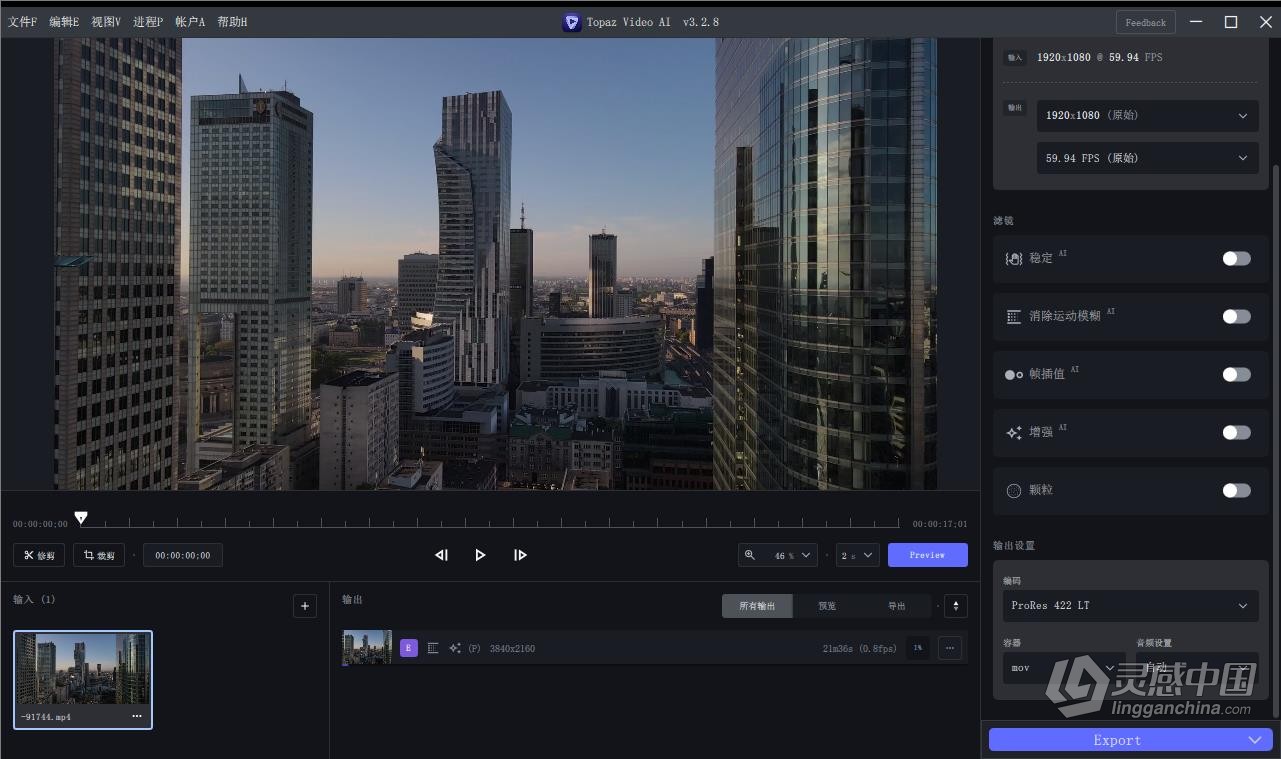Maximize the application window
Screen dimensions: 1281x759
pyautogui.click(x=1231, y=22)
